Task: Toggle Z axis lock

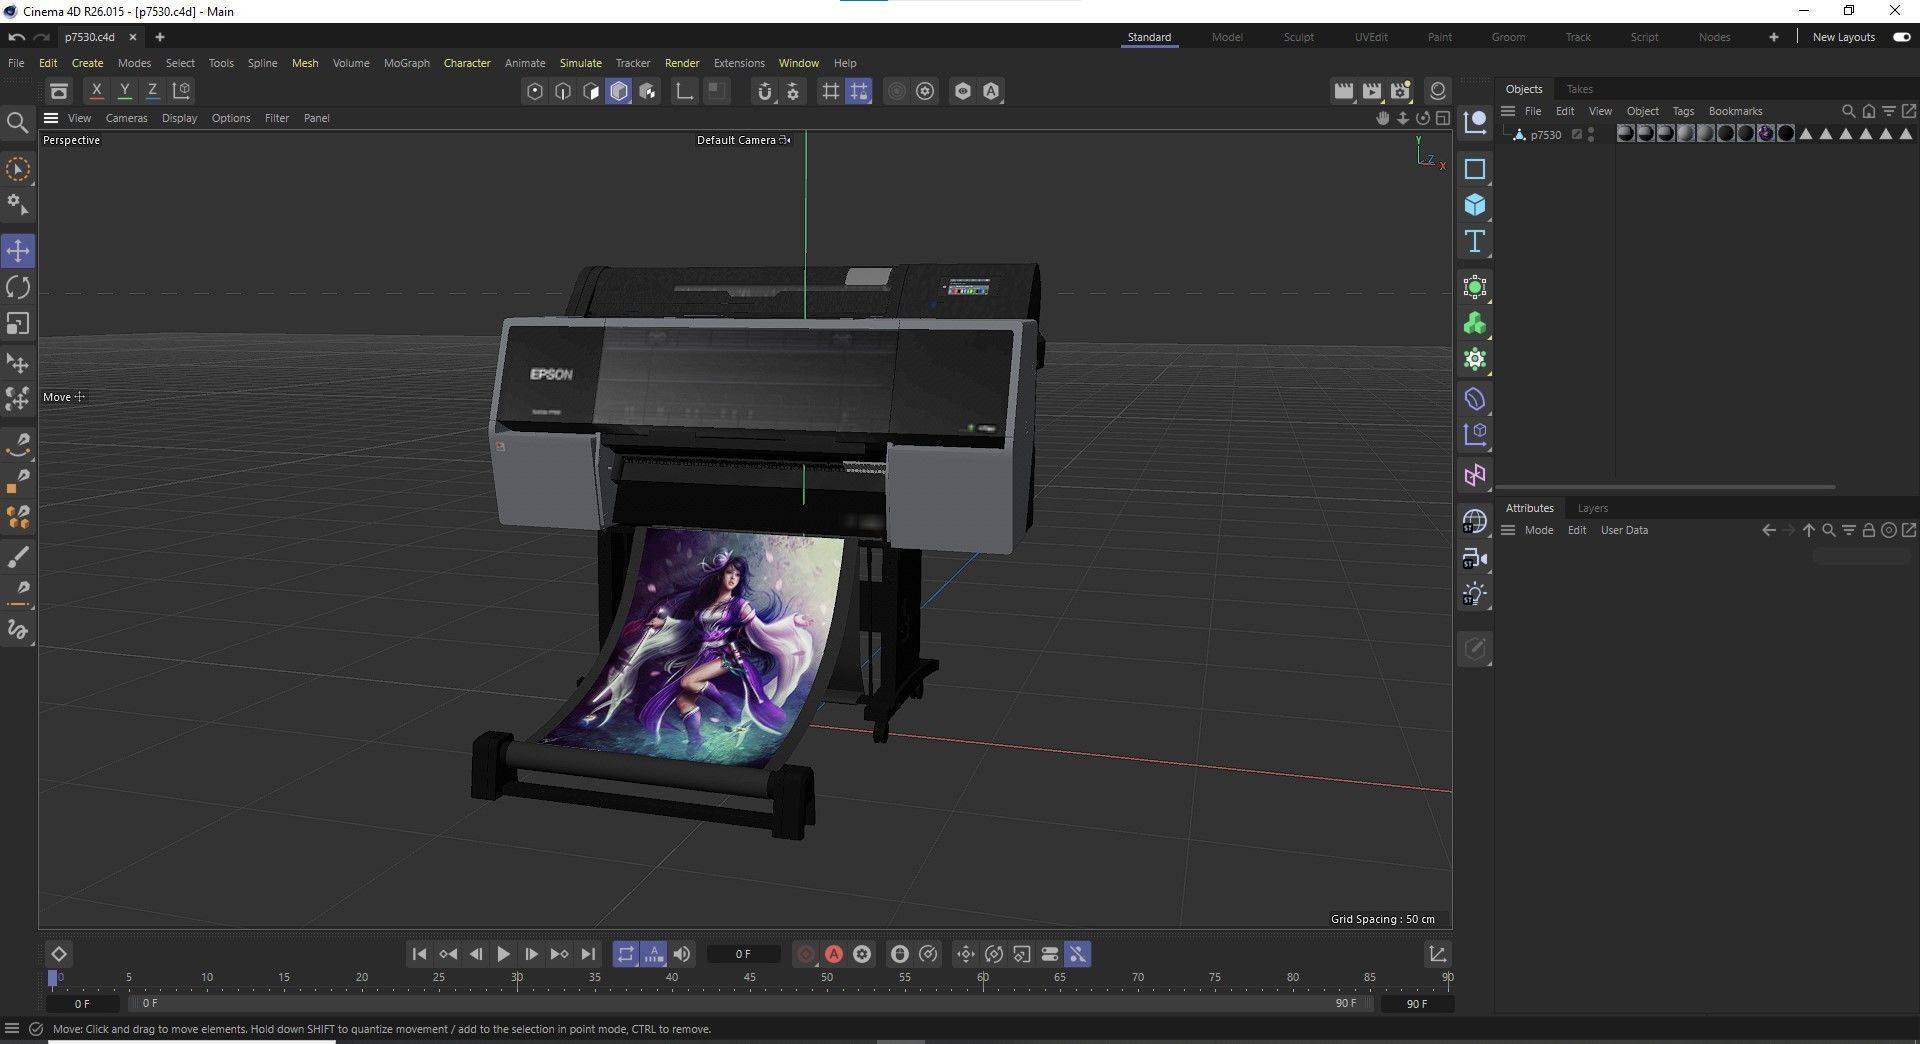Action: click(x=153, y=90)
